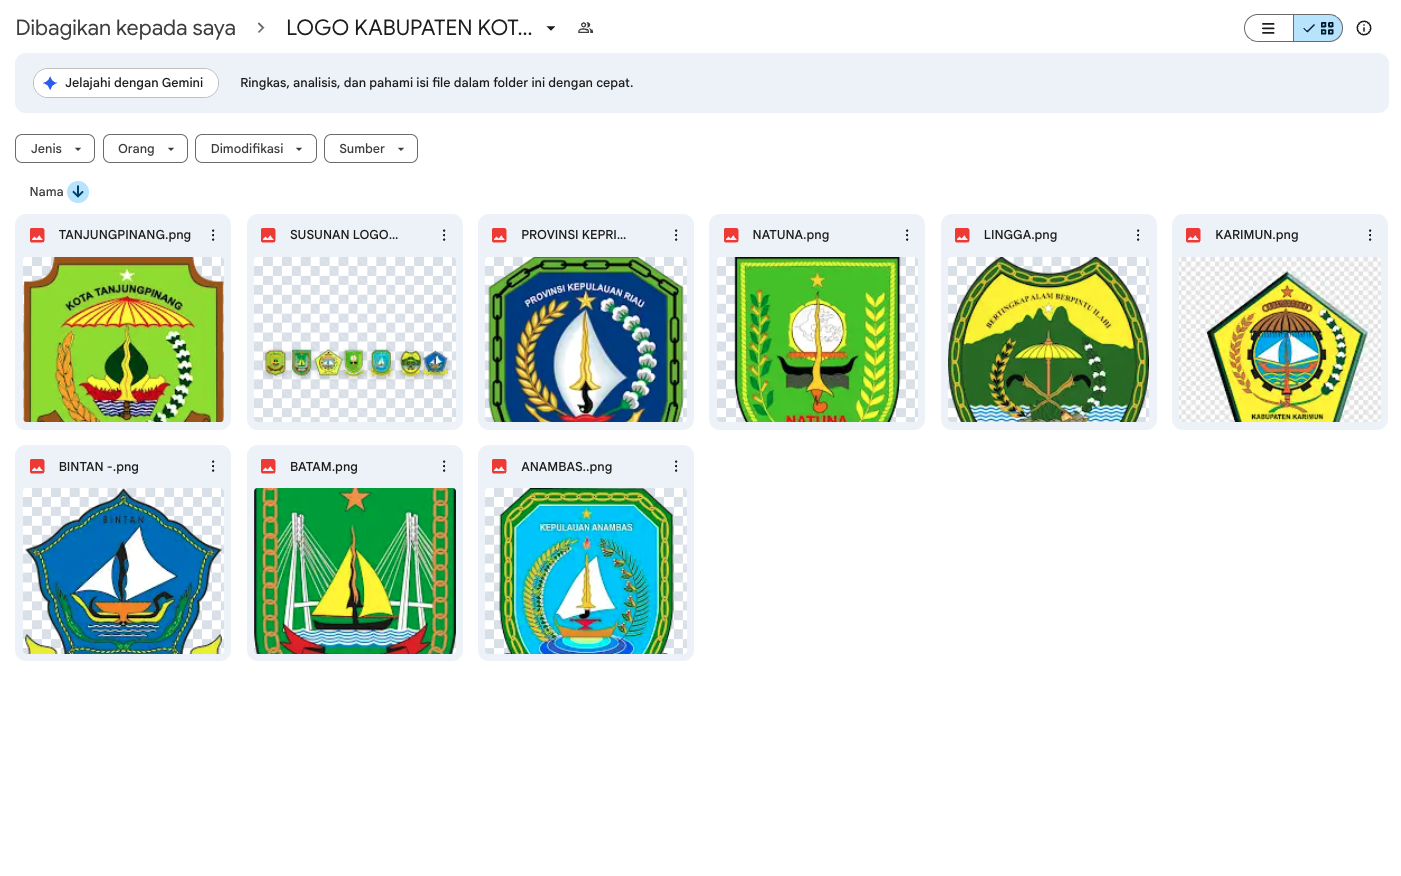Viewport: 1401px width, 876px height.
Task: Open the BINTAN logo thumbnail
Action: coord(123,571)
